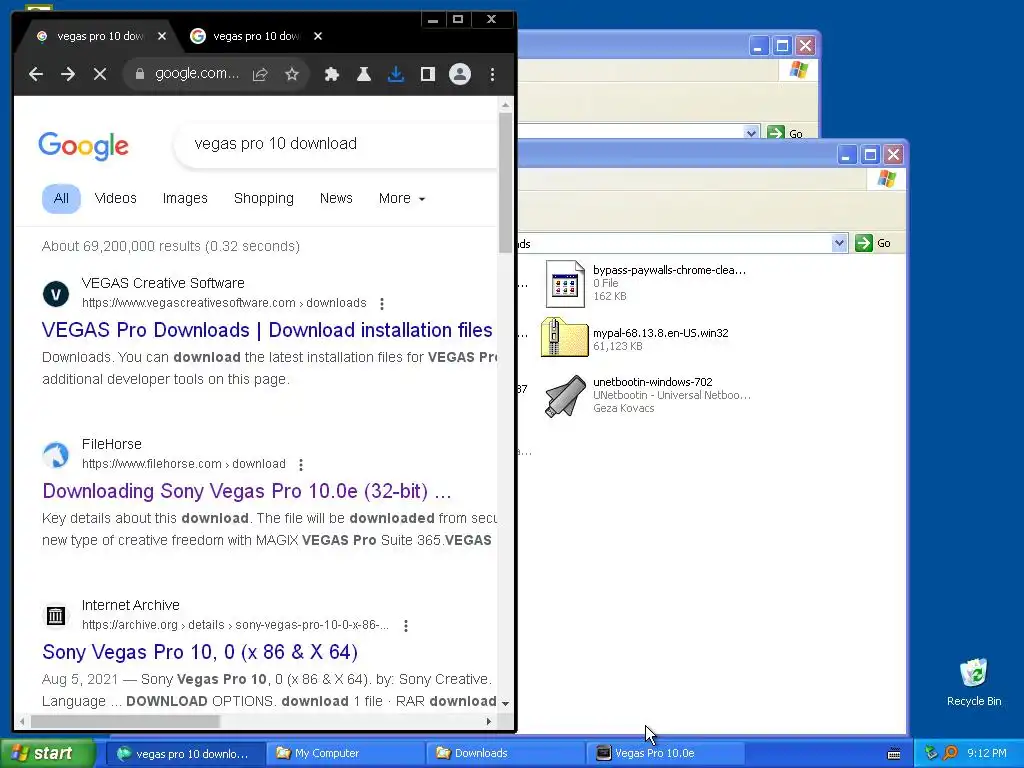Select bypass-paywalls-chrome-clean file in Downloads
The height and width of the screenshot is (768, 1024).
(646, 283)
